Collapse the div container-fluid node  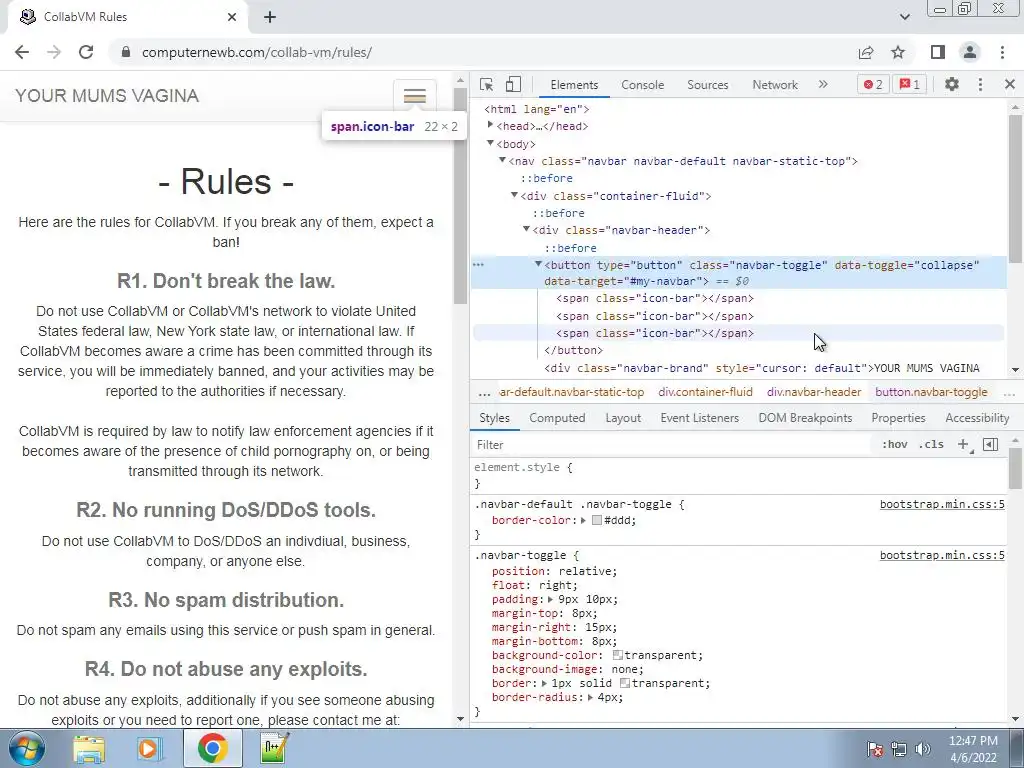[x=514, y=195]
